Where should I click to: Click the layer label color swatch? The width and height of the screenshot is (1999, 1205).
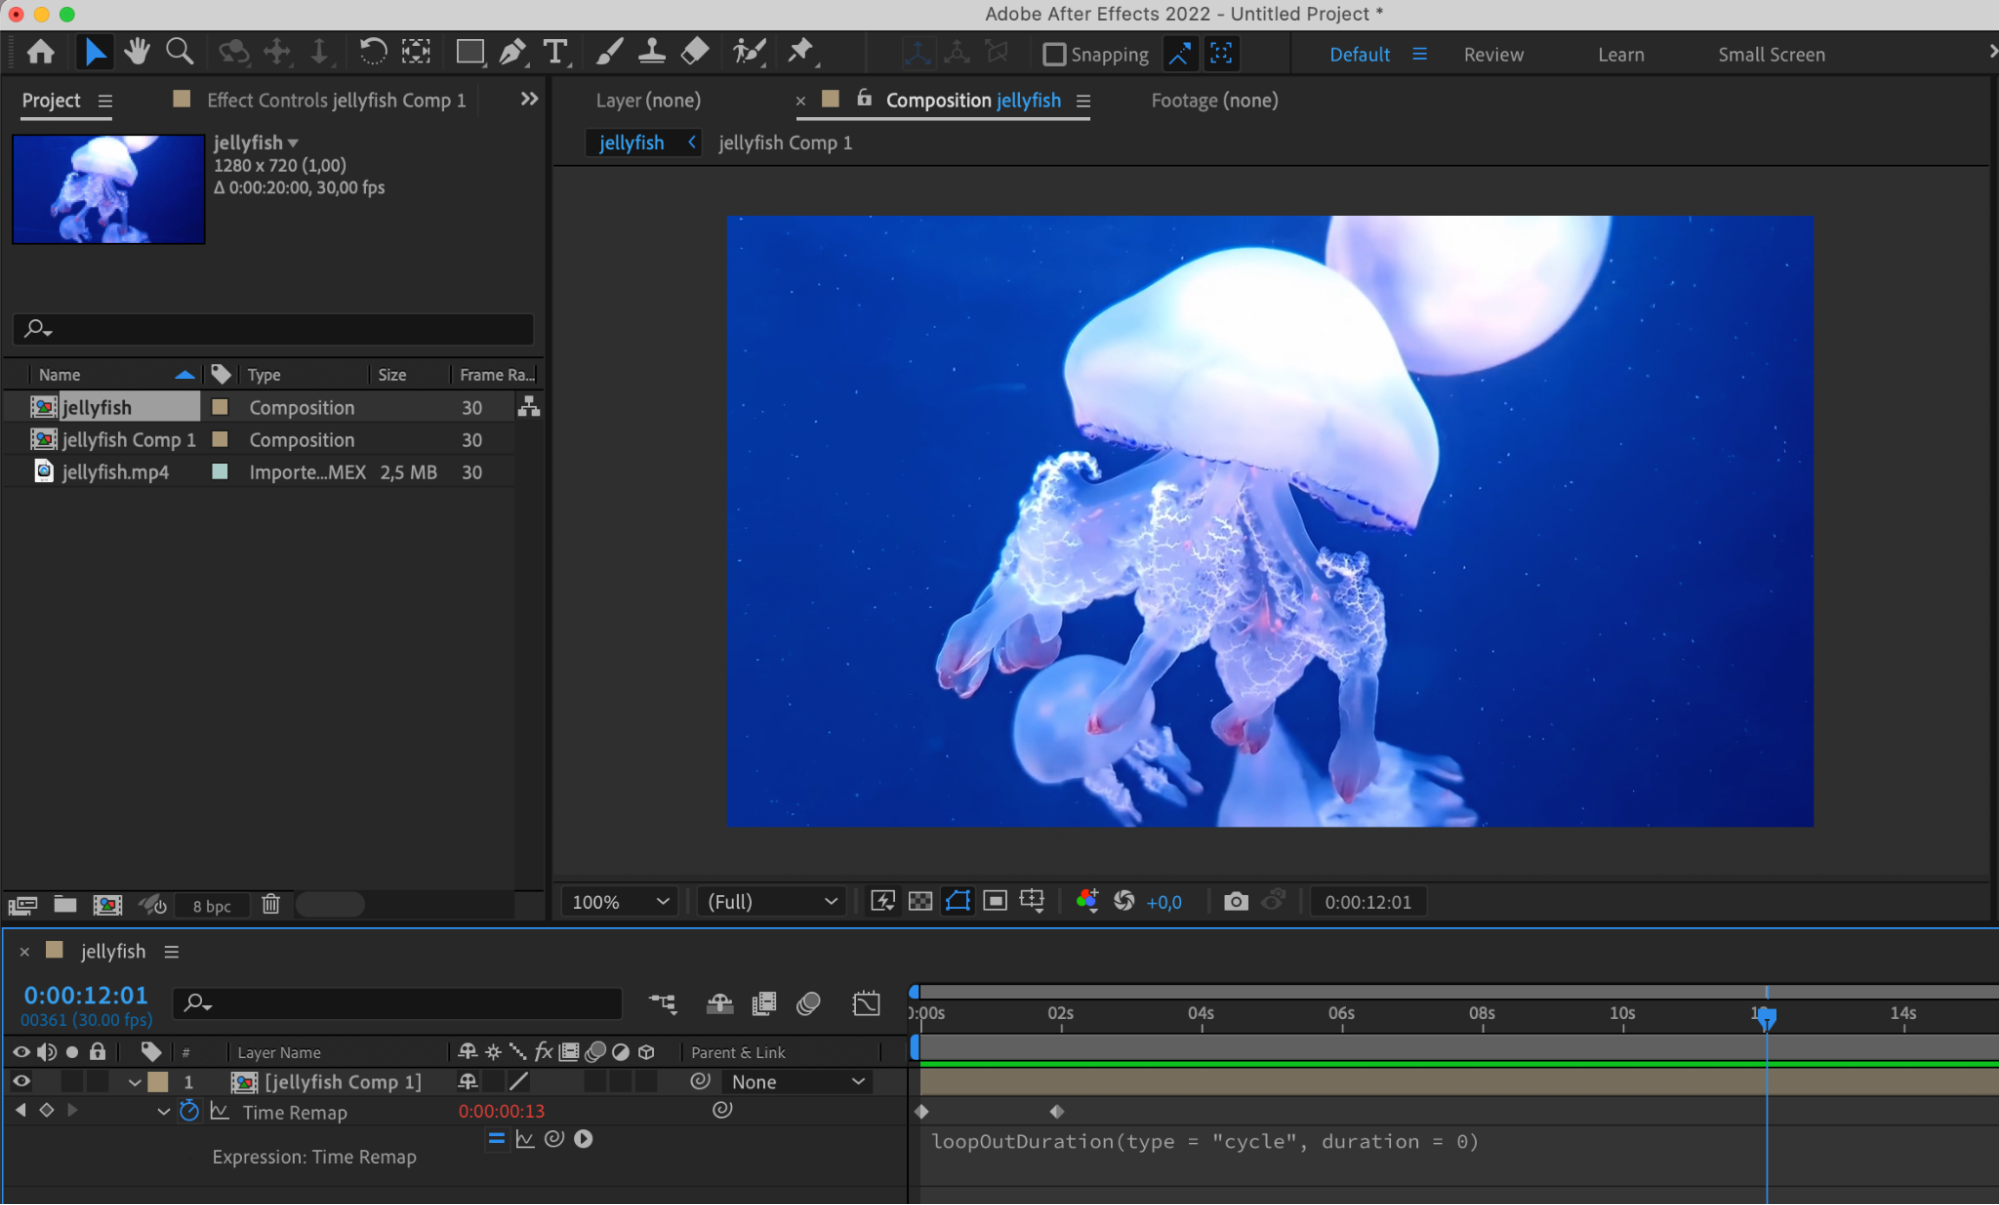point(158,1082)
